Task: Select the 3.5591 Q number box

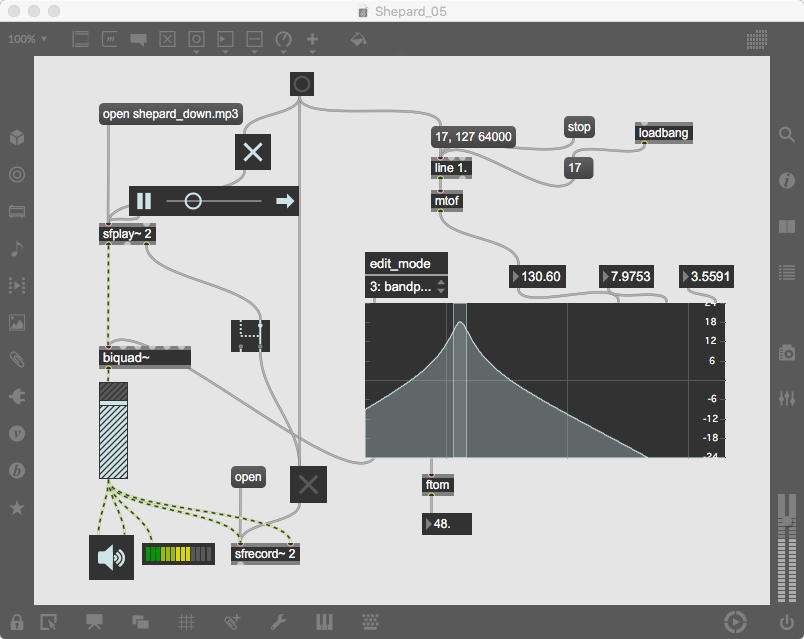Action: tap(706, 276)
